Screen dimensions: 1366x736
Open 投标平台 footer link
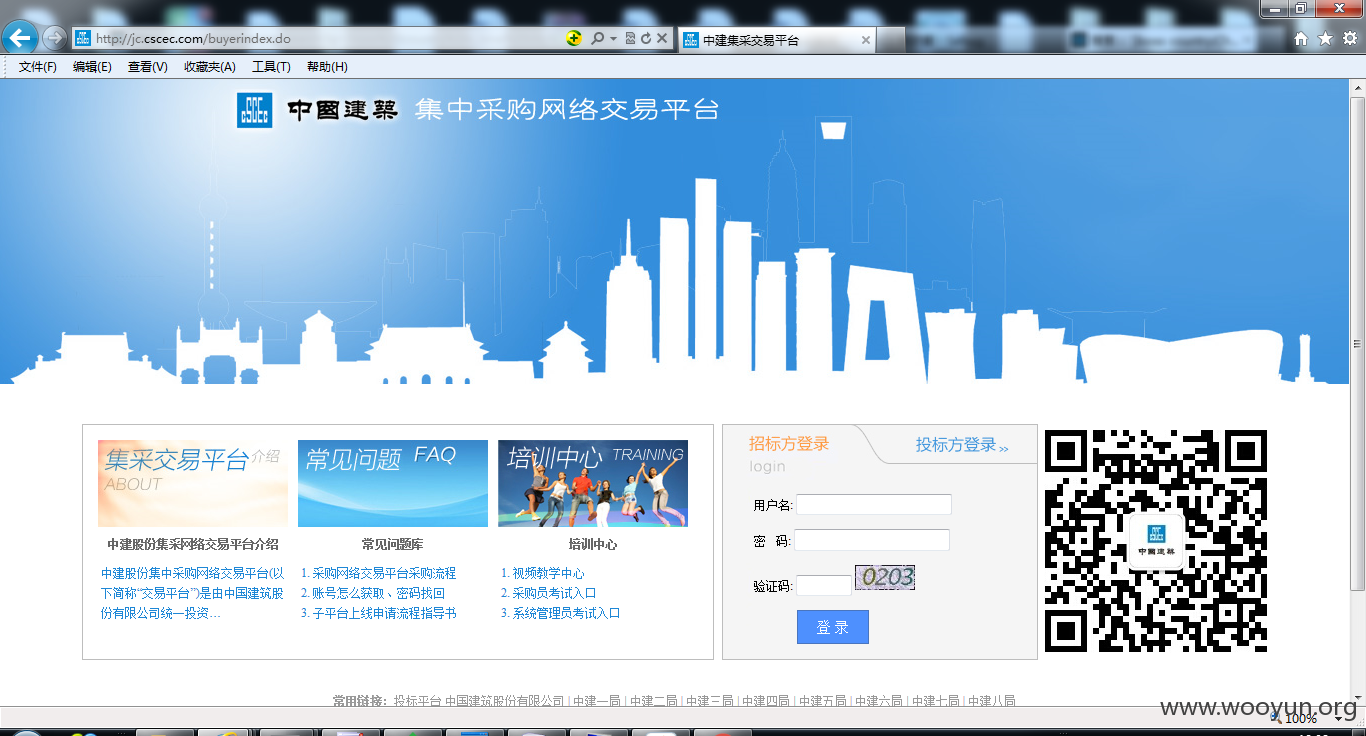click(x=417, y=701)
